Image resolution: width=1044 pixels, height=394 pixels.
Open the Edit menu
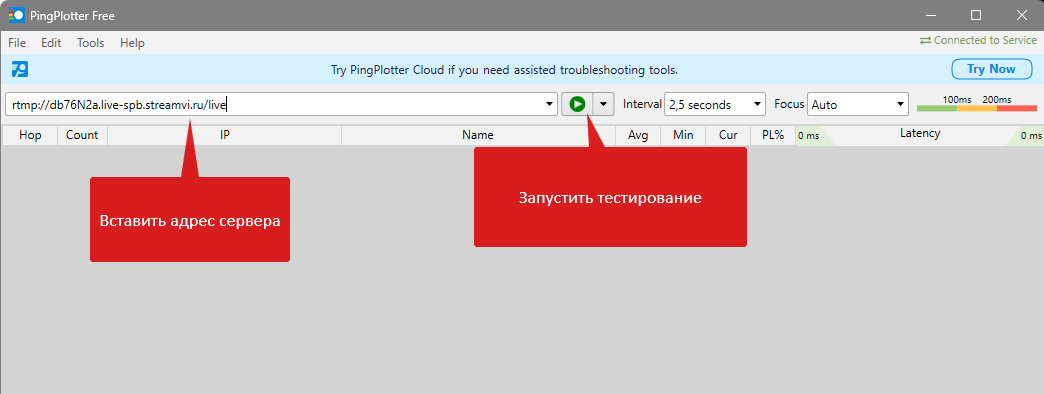51,43
